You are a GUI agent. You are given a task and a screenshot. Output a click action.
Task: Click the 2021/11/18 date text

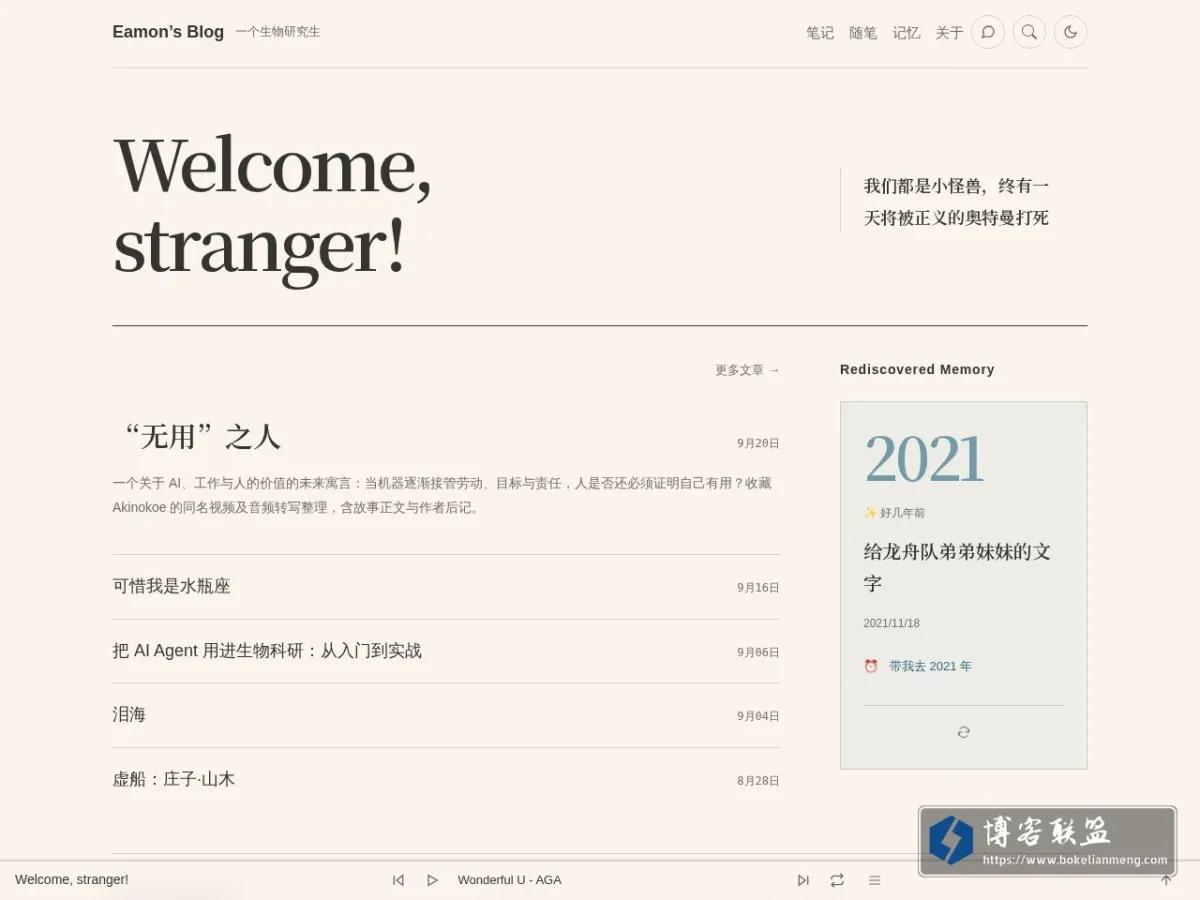click(891, 623)
